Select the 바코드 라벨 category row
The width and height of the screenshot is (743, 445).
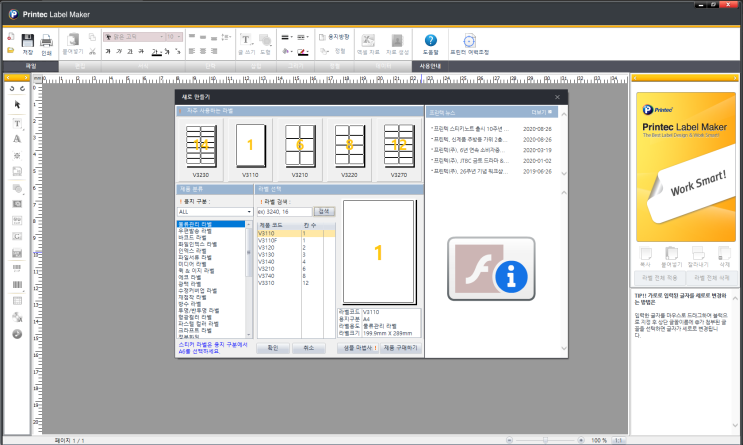pos(211,237)
